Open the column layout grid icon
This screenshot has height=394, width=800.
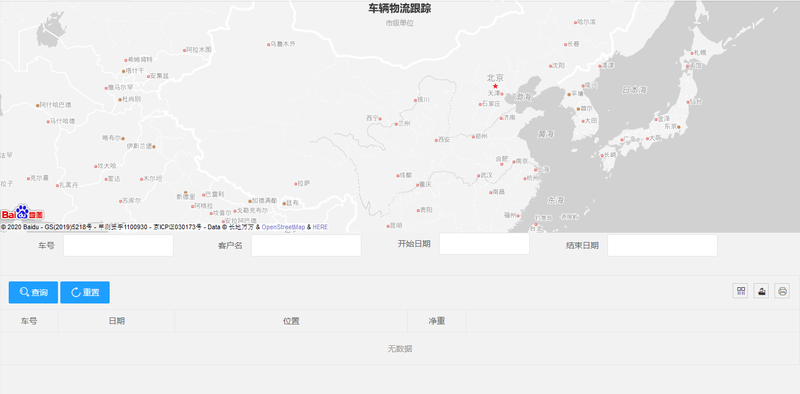tap(740, 291)
